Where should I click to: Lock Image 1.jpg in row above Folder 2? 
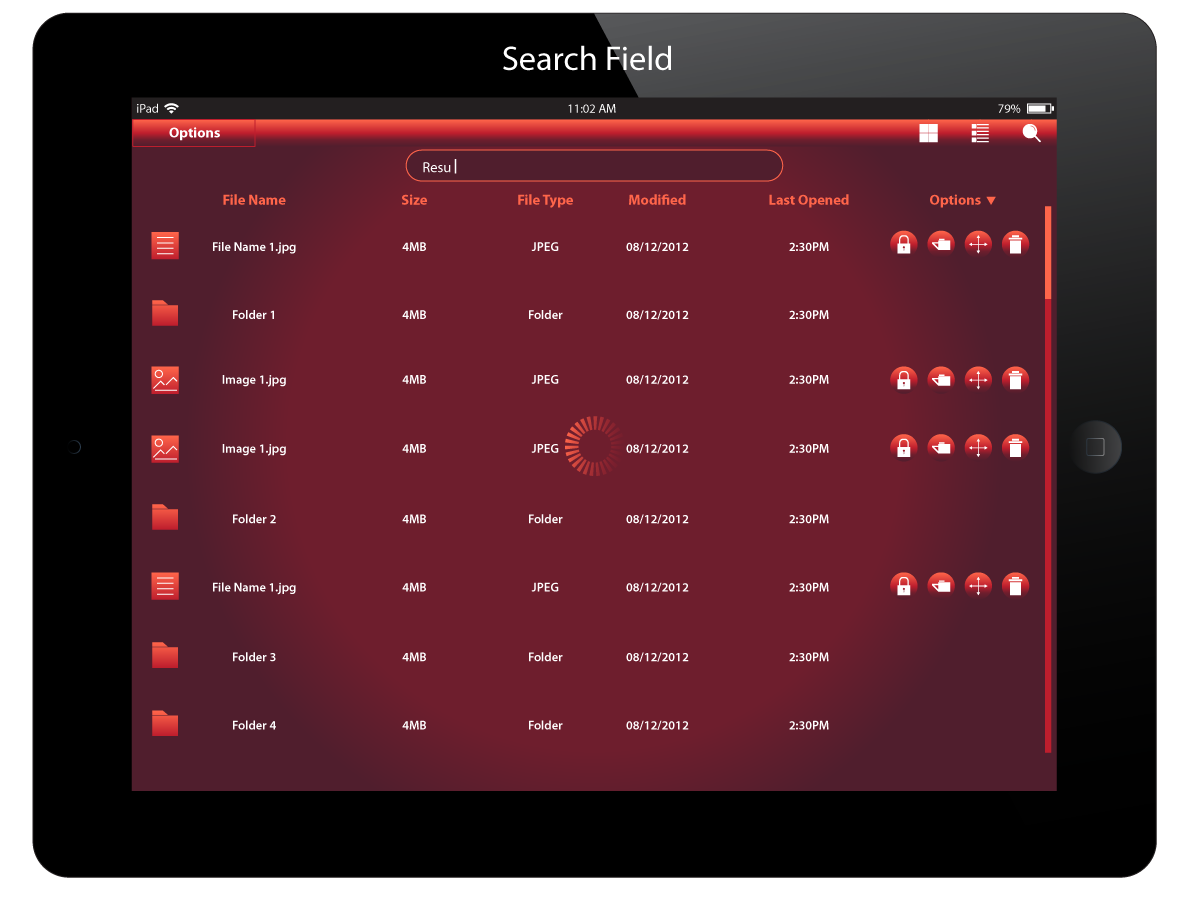click(x=904, y=447)
